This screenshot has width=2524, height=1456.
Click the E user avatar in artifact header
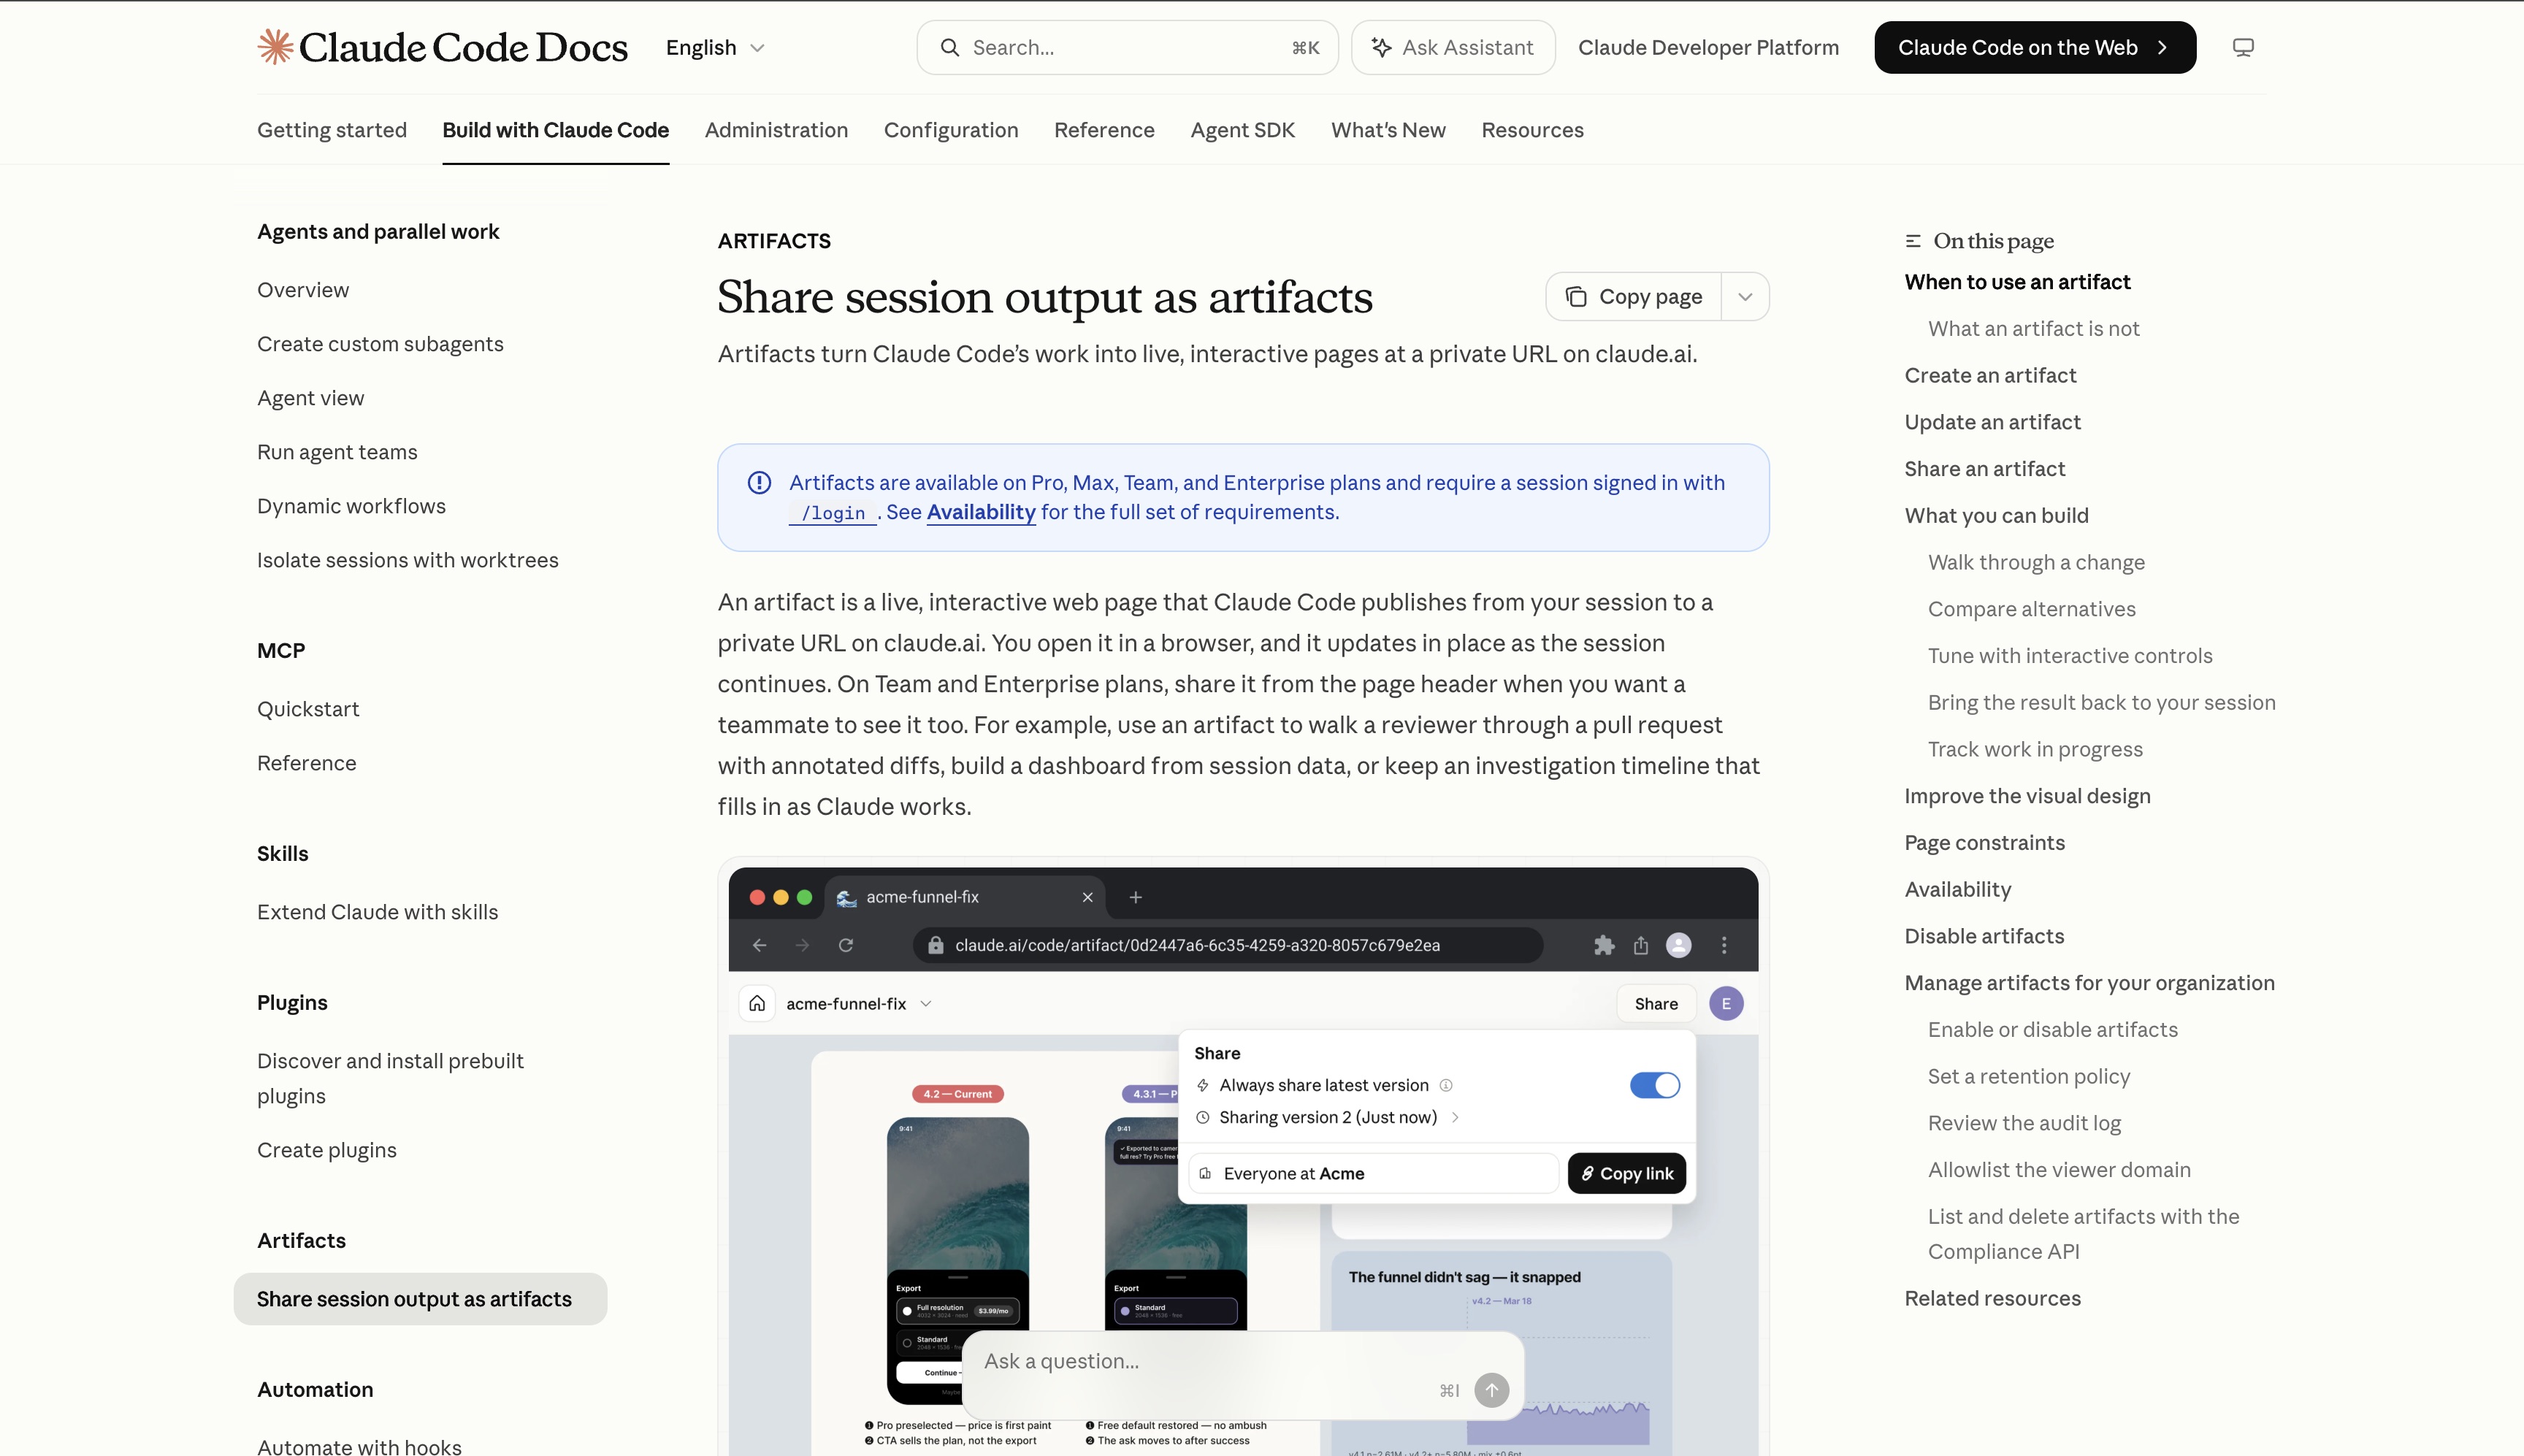1726,1003
